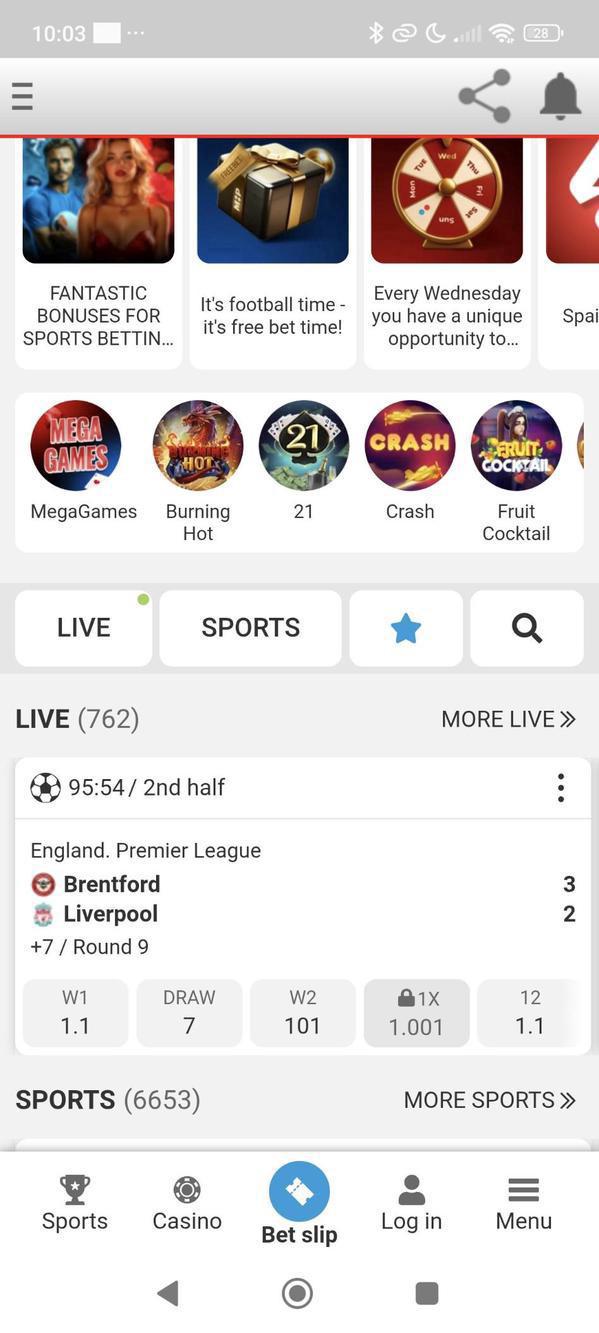Expand MORE SPORTS list
599x1333 pixels.
489,1099
